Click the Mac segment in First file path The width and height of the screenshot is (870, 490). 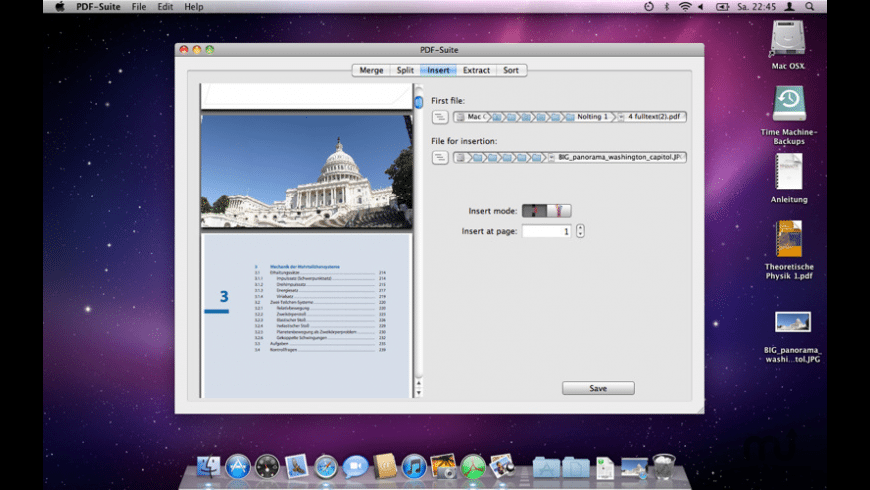coord(474,117)
